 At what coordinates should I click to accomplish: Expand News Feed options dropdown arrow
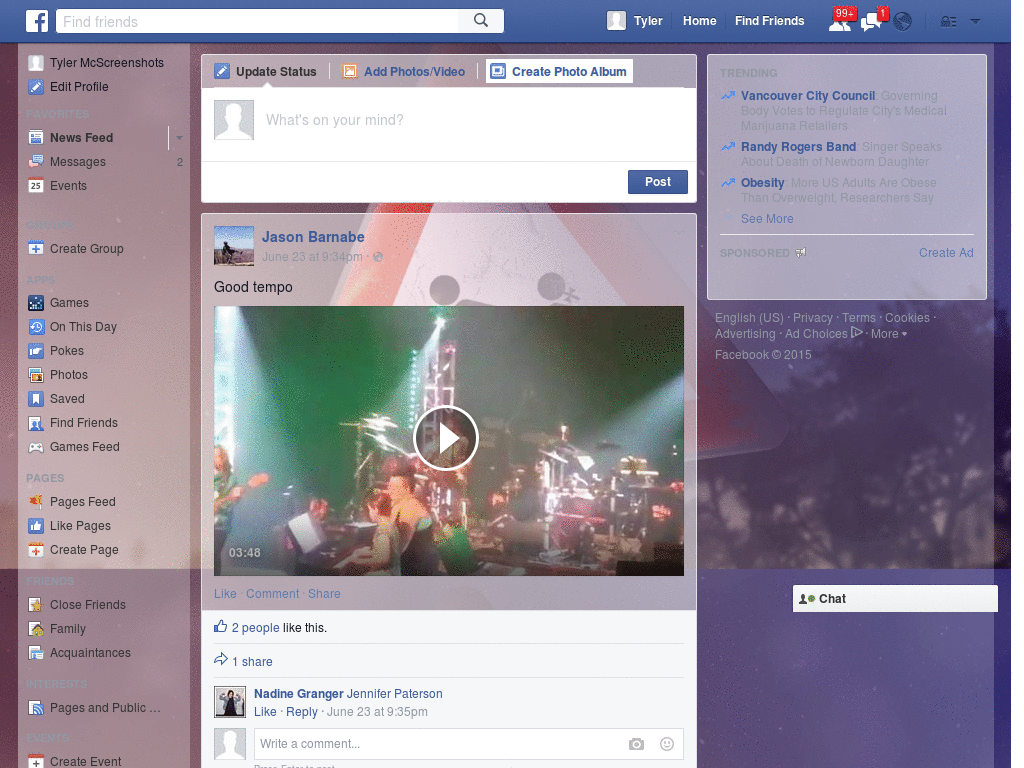click(179, 138)
